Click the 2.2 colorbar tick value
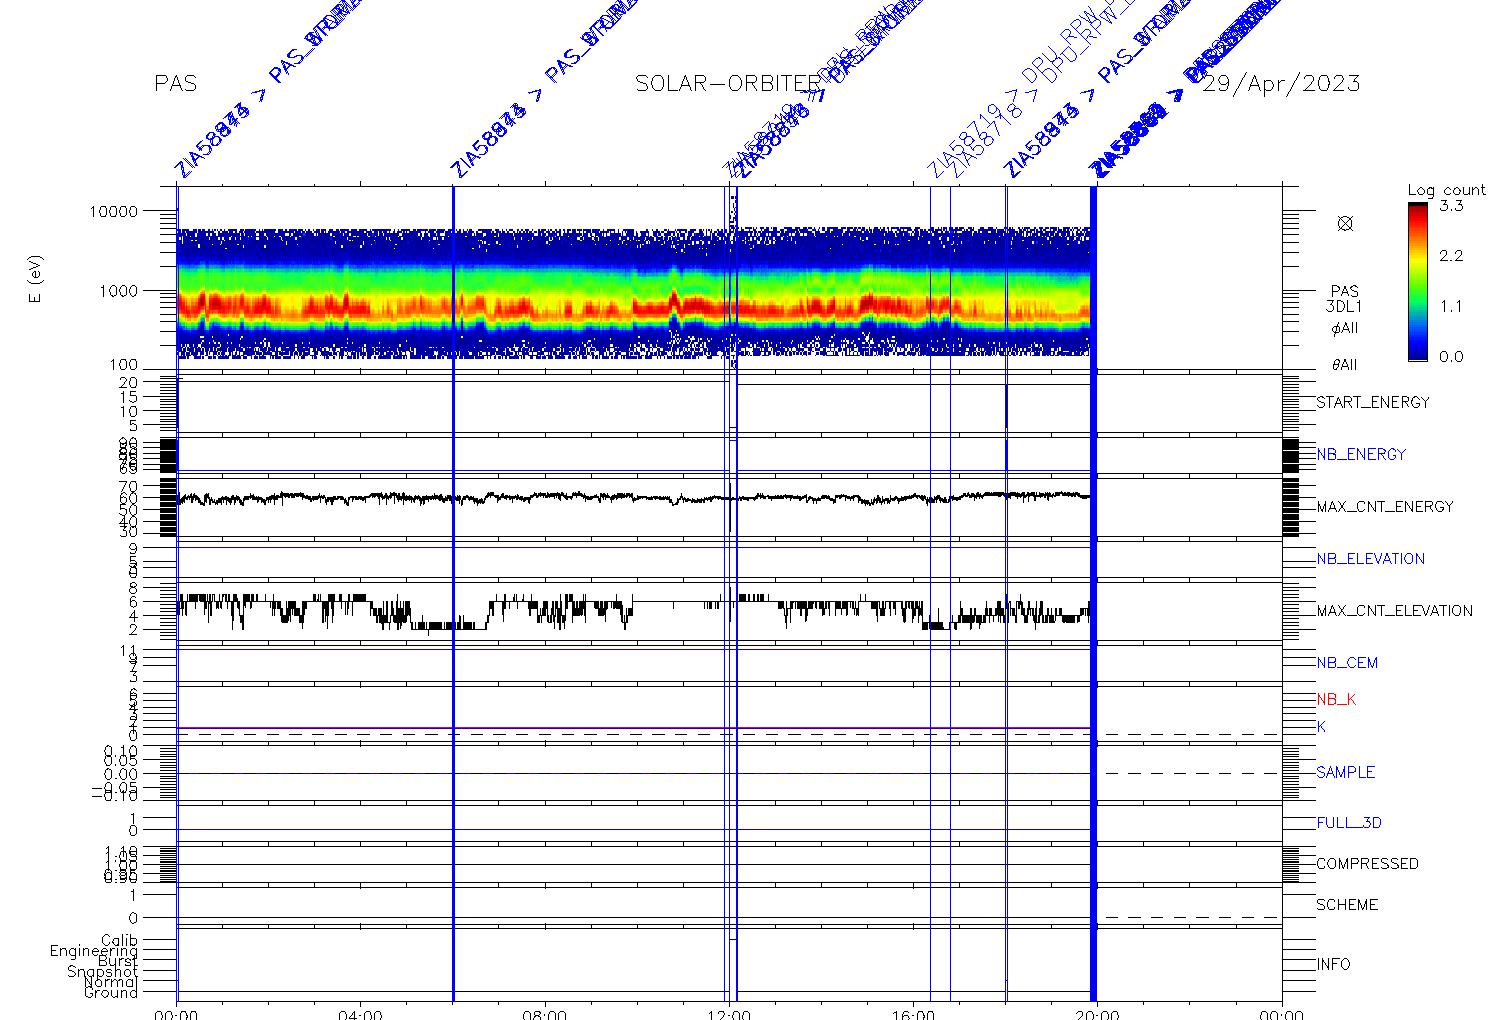This screenshot has width=1512, height=1020. (1451, 256)
